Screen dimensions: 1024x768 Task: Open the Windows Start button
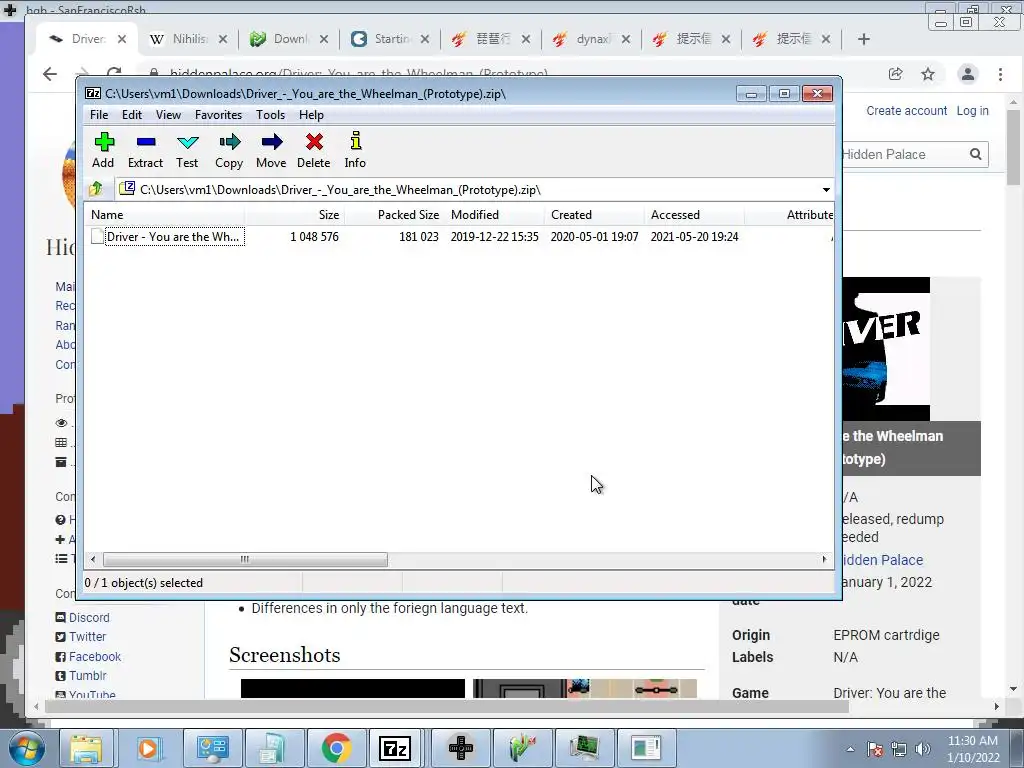[26, 748]
